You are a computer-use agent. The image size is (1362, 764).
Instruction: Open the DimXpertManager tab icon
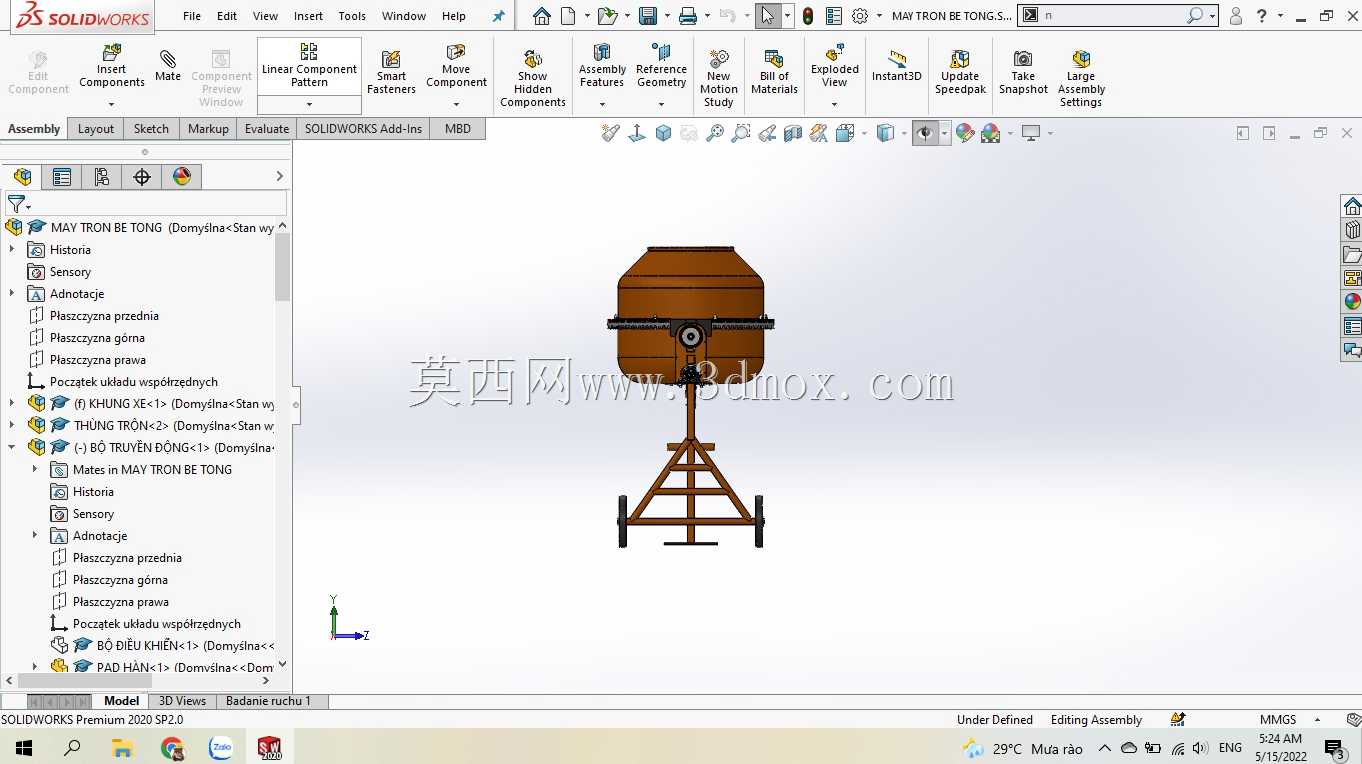click(x=142, y=177)
